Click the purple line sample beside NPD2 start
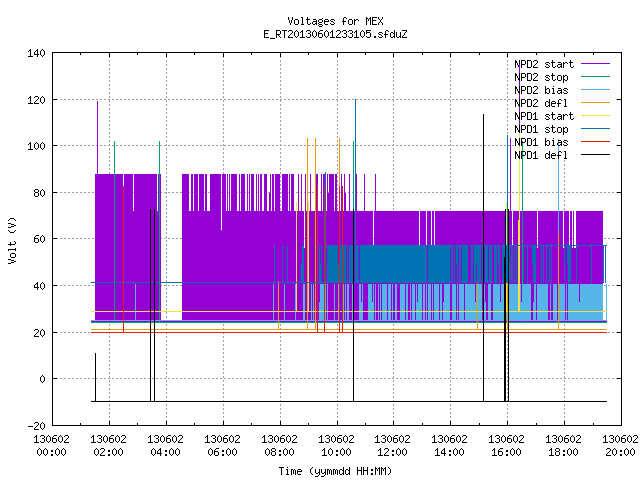Viewport: 640px width, 480px height. pyautogui.click(x=596, y=64)
